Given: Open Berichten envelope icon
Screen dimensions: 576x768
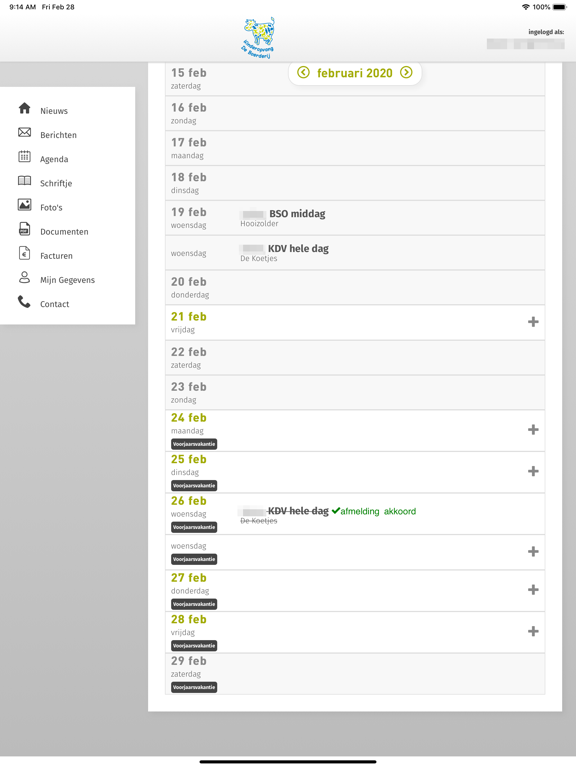Looking at the screenshot, I should (24, 132).
